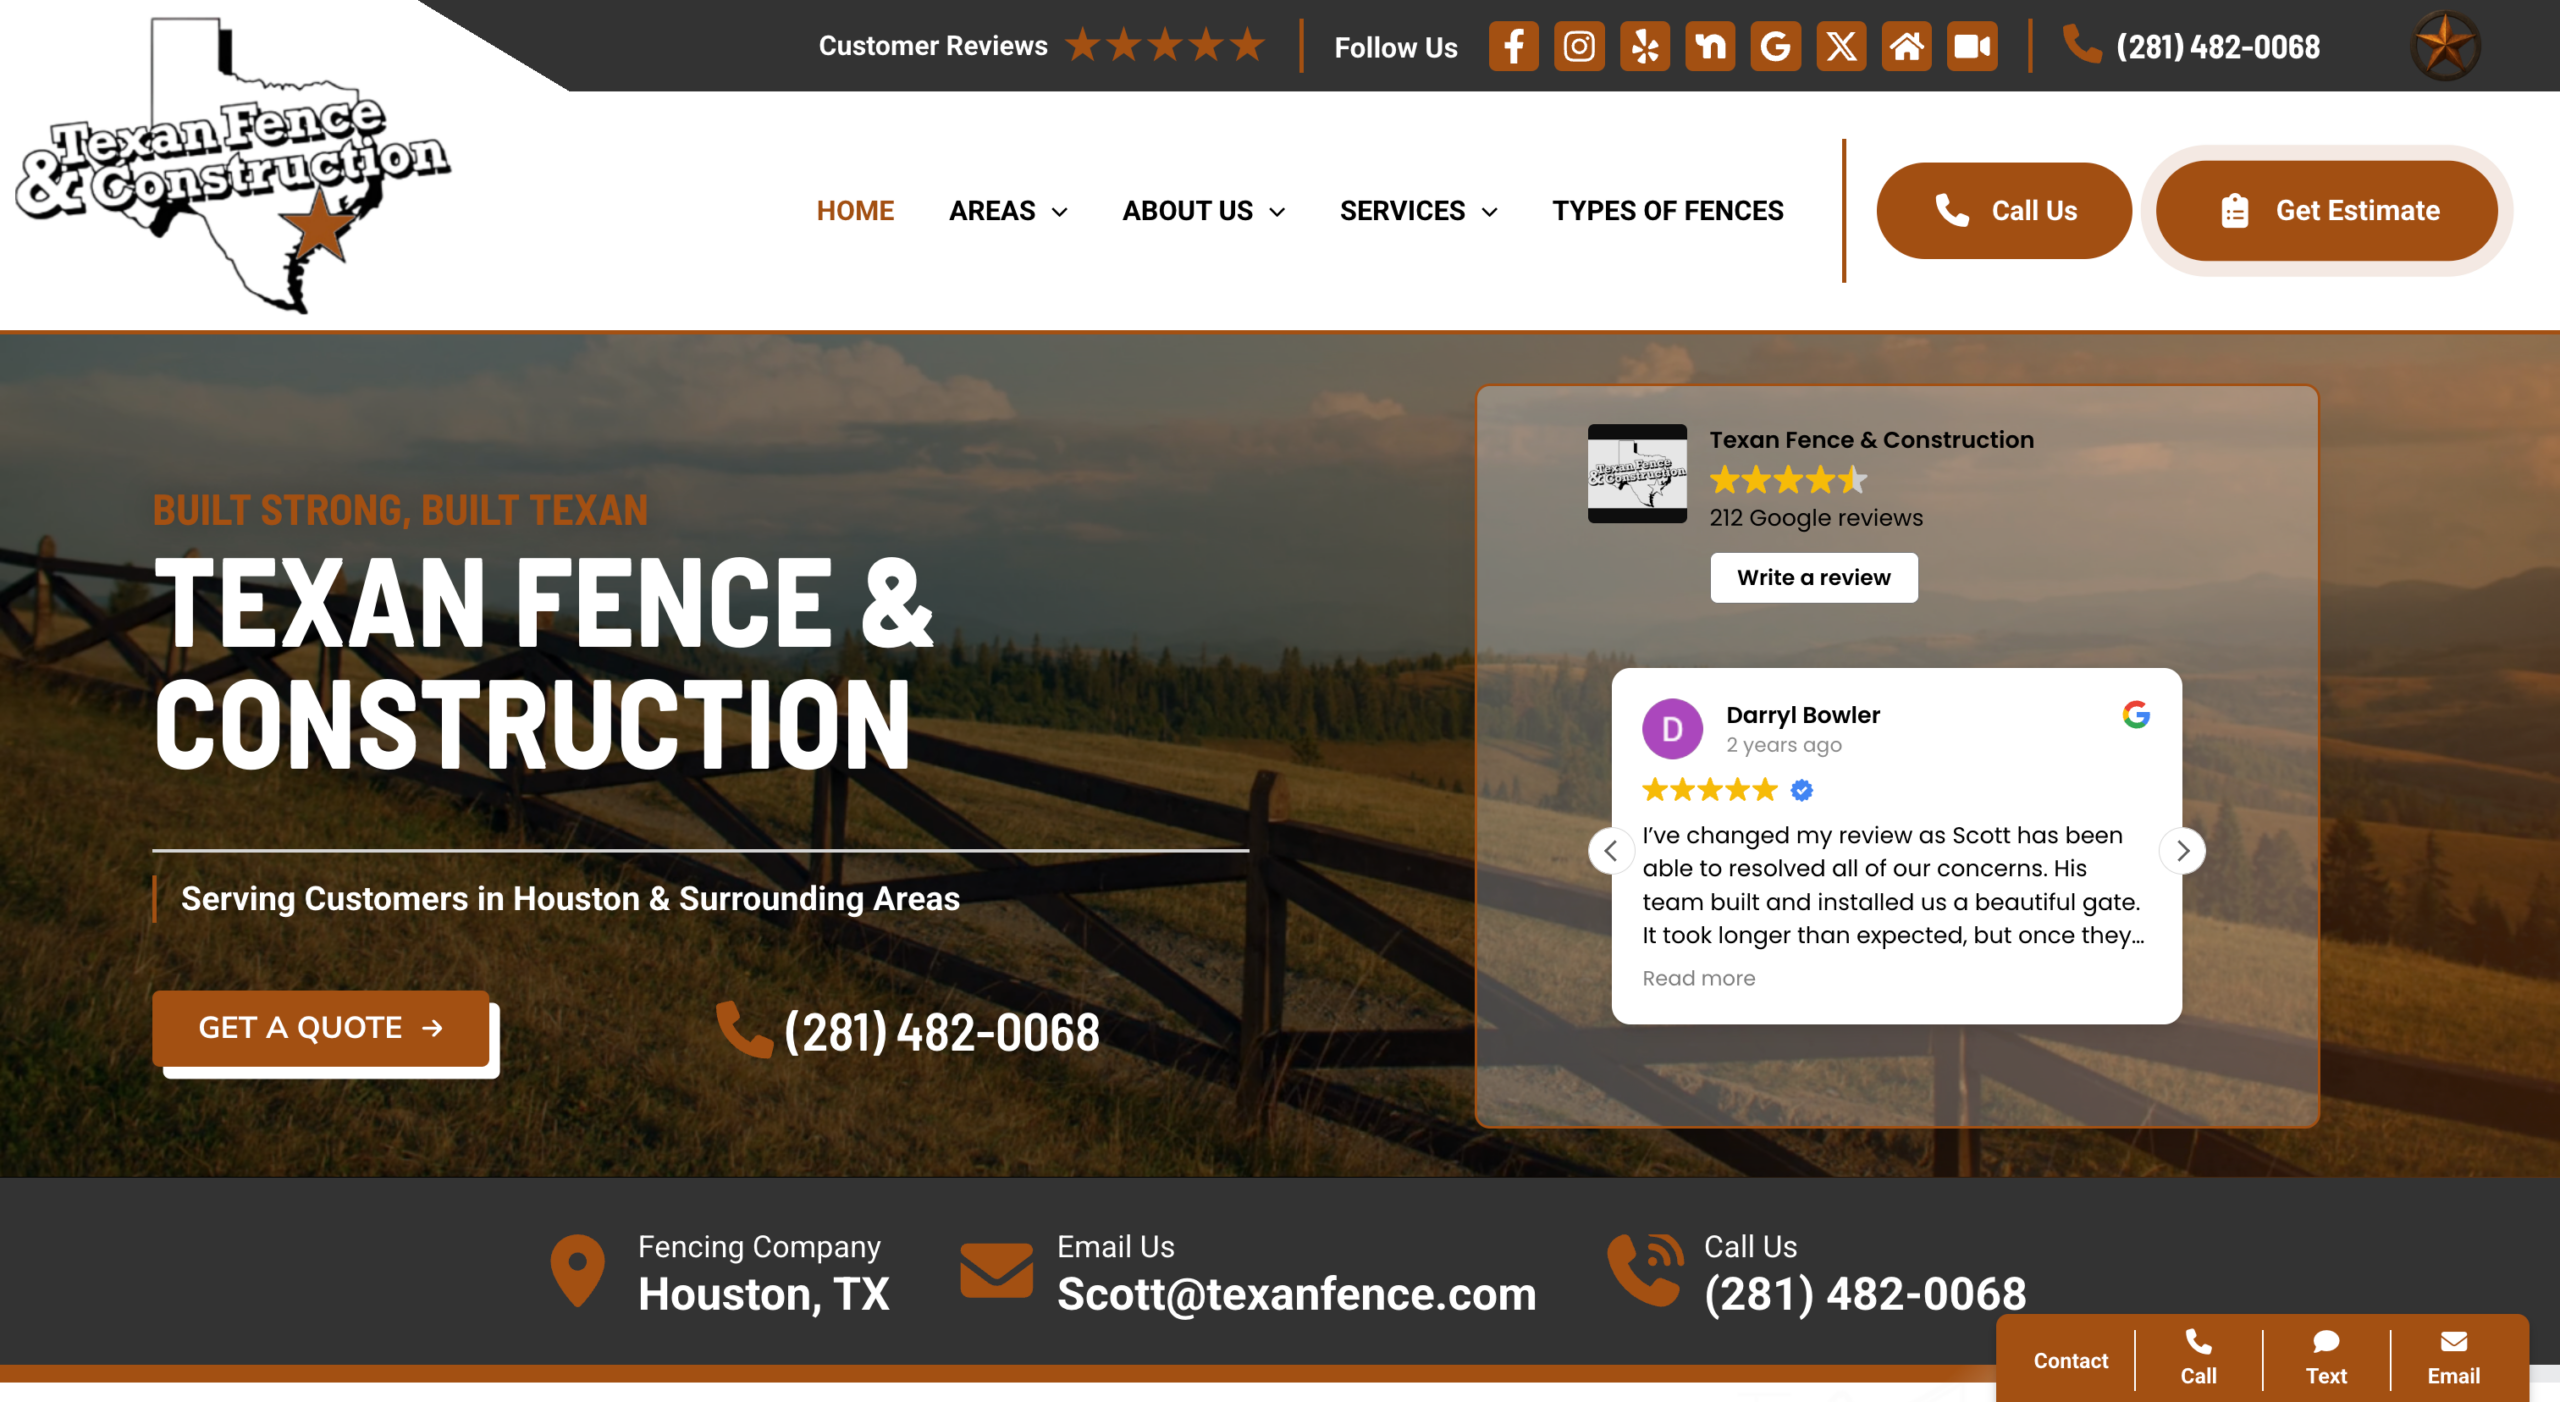Image resolution: width=2560 pixels, height=1402 pixels.
Task: Click Darryl's five-star rating
Action: point(1709,791)
